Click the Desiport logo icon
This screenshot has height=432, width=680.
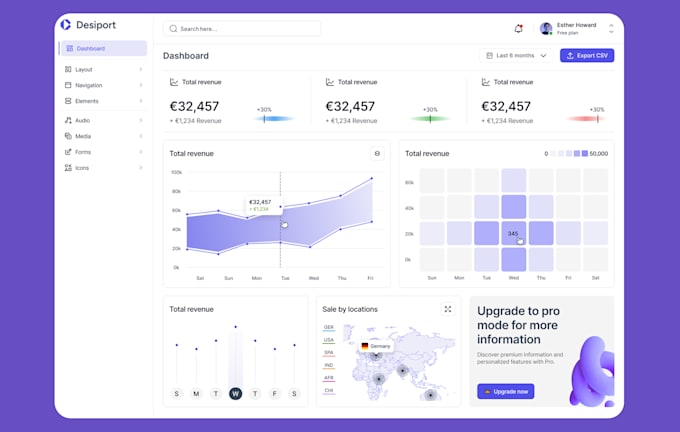[65, 25]
